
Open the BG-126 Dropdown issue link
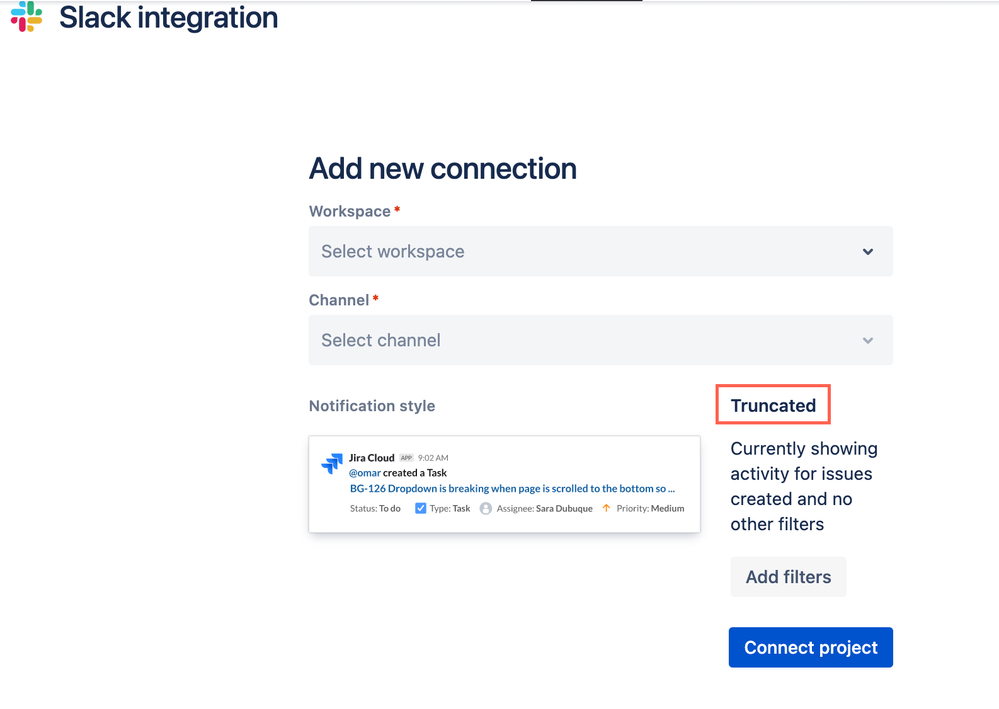click(x=512, y=489)
